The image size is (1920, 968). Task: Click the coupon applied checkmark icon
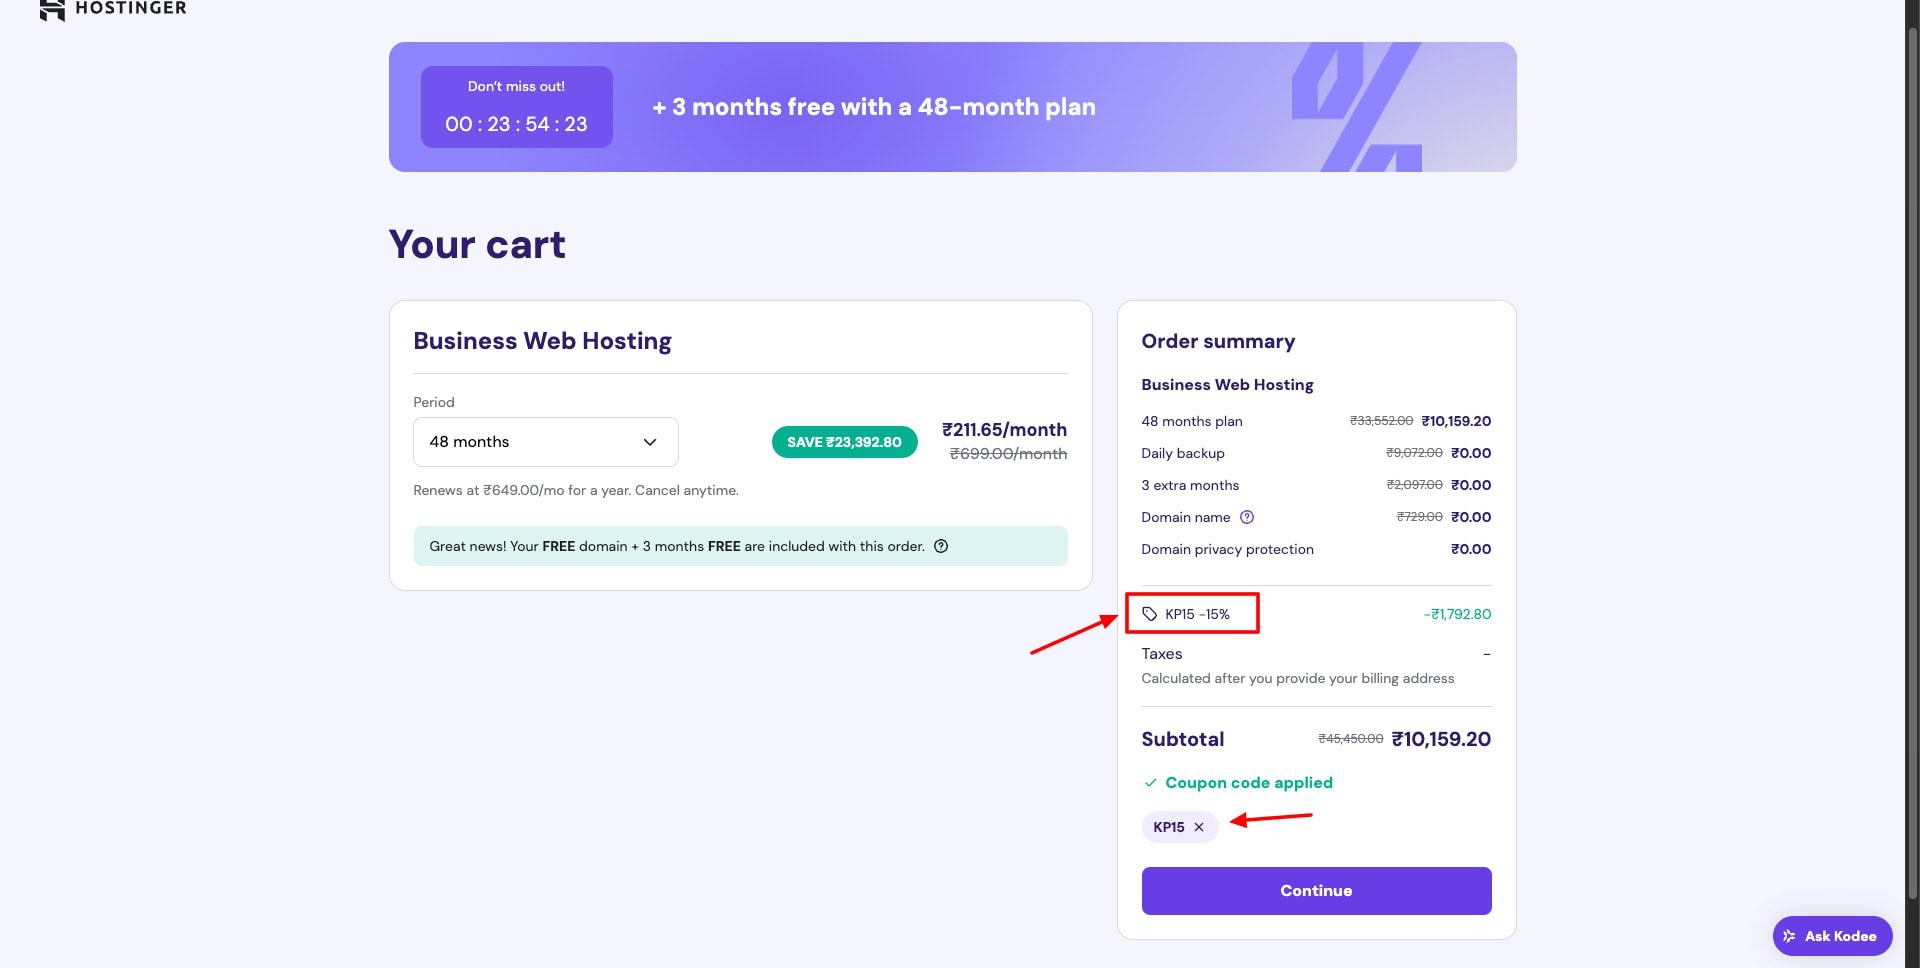coord(1151,783)
